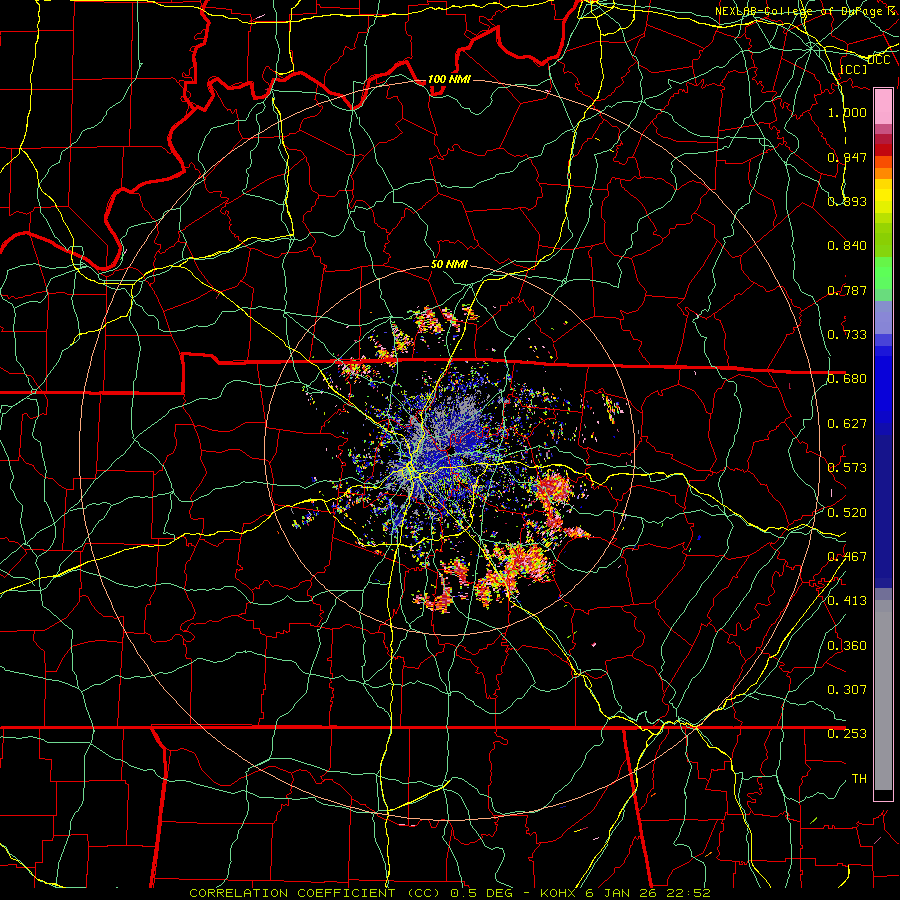Click the 0.680 legend value
The width and height of the screenshot is (900, 900).
[847, 379]
